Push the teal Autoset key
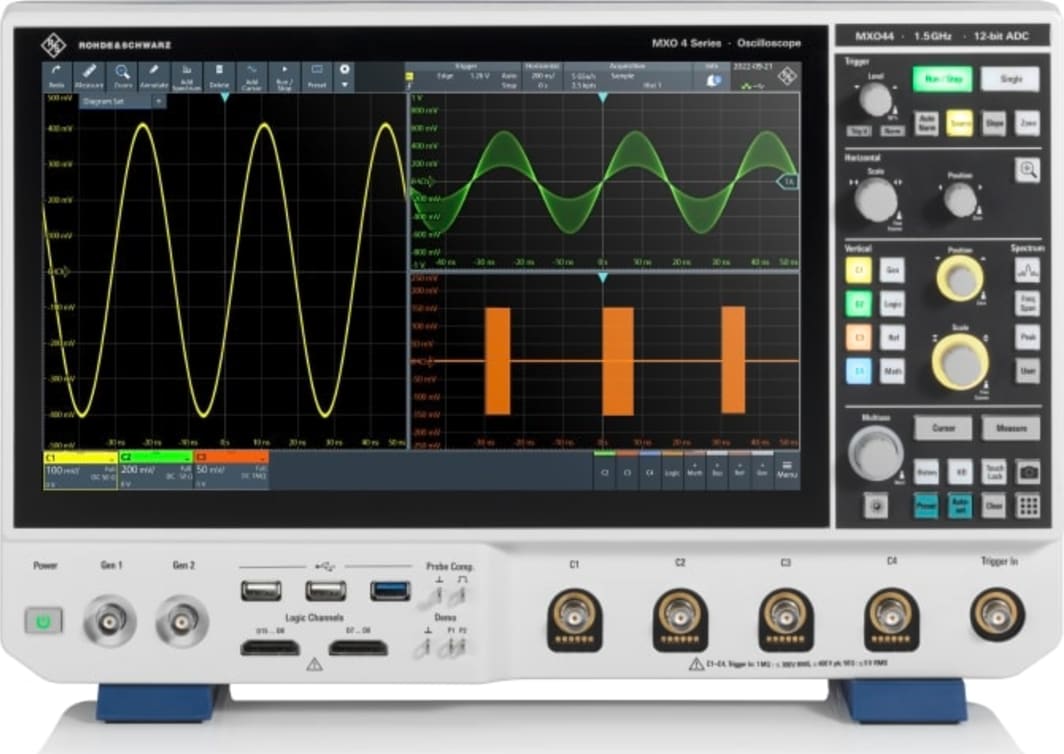The image size is (1064, 754). click(x=960, y=506)
